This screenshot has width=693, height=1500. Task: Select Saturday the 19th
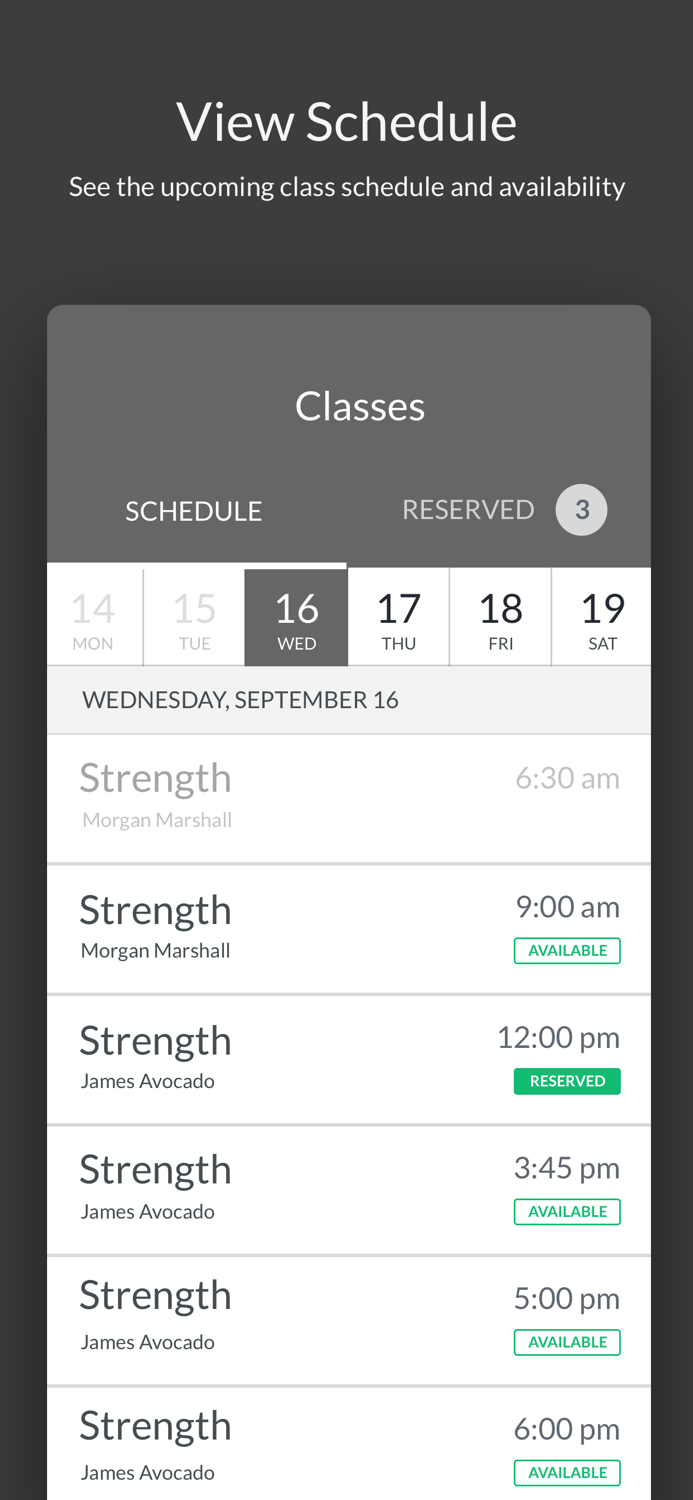tap(602, 619)
